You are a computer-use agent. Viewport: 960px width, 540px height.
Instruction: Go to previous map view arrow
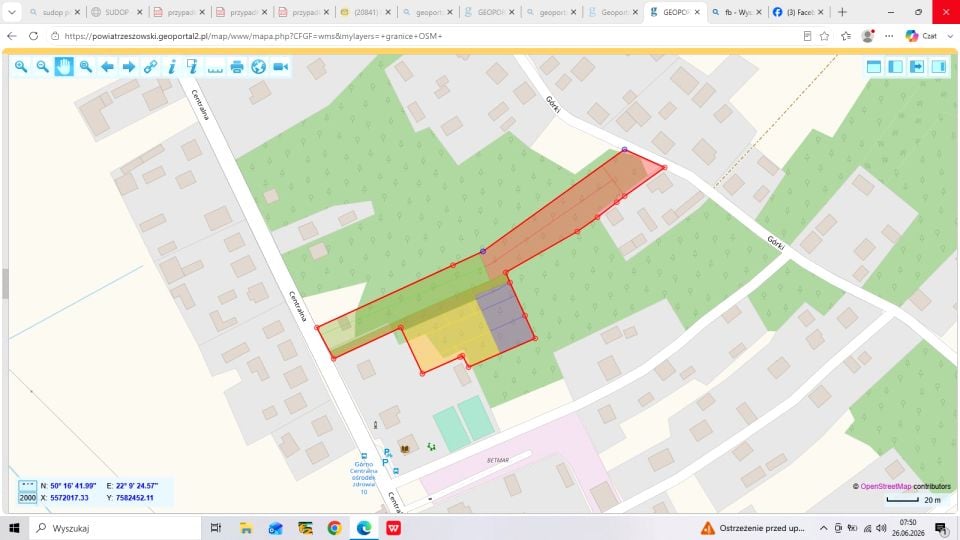(107, 66)
